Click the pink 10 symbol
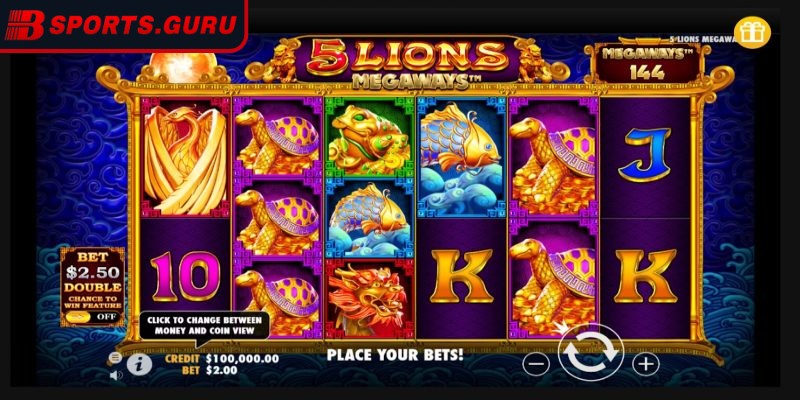The image size is (800, 400). [185, 277]
